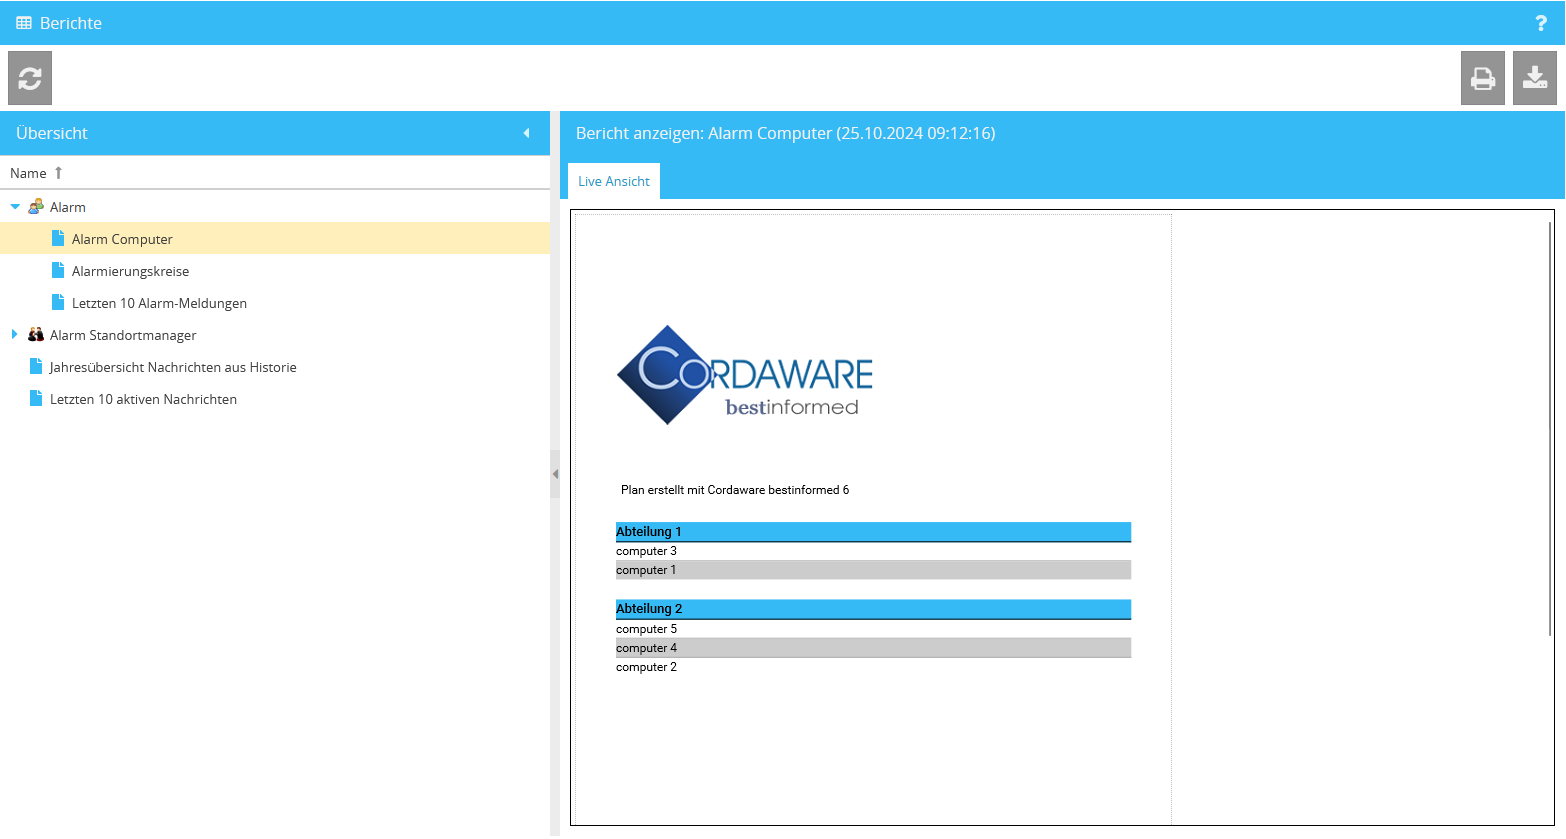
Task: Click the Abteilung 1 header row
Action: [873, 532]
